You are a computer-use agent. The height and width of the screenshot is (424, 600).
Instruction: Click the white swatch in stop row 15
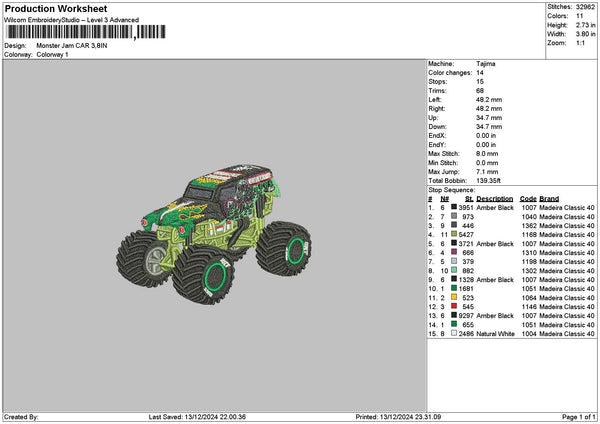coord(454,333)
